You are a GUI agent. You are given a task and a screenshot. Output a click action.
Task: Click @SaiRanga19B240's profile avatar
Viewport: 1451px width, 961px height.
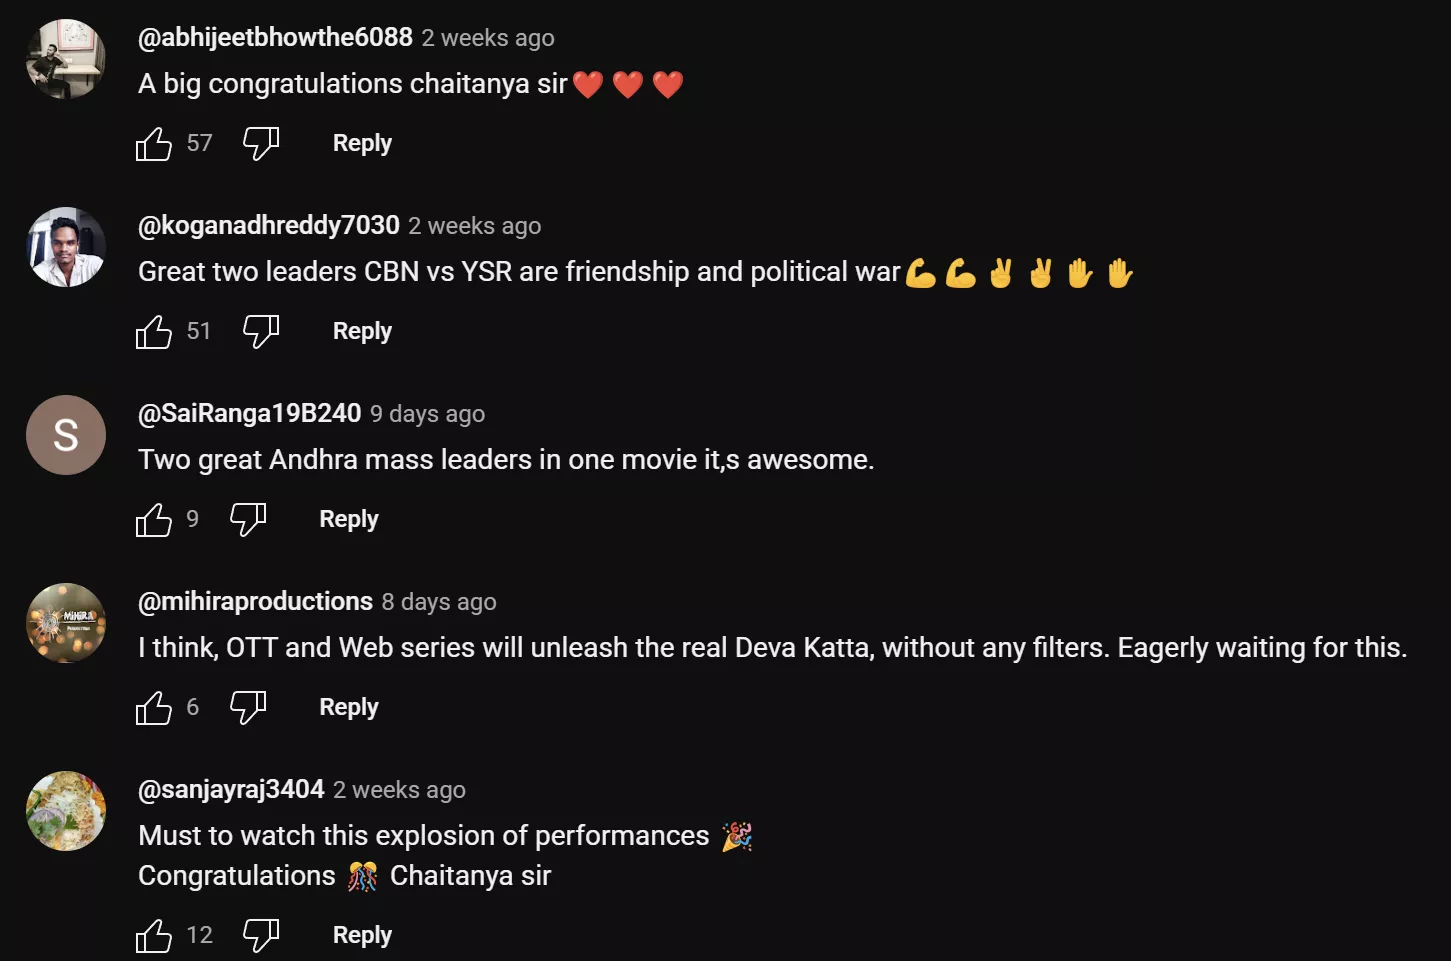pyautogui.click(x=65, y=435)
